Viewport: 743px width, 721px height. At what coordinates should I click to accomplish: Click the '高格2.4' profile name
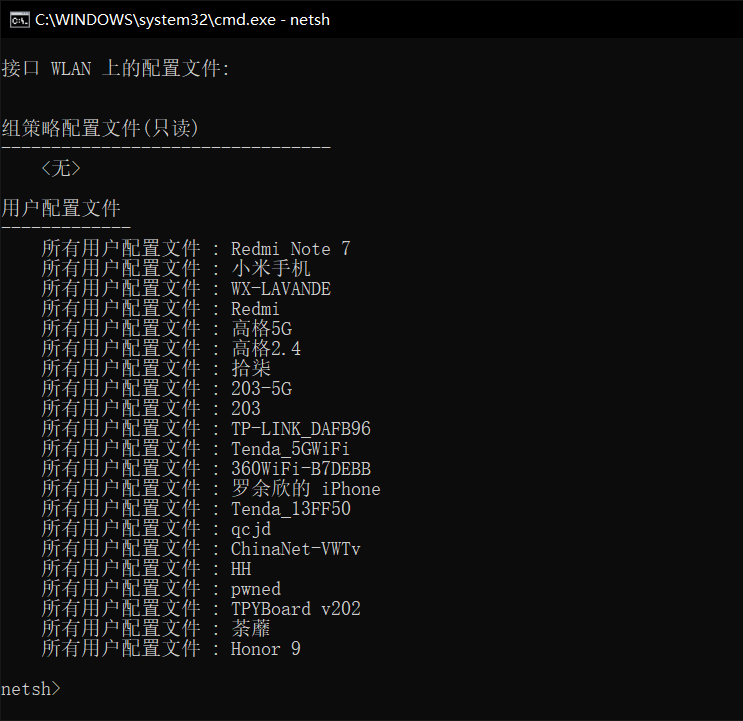point(266,349)
